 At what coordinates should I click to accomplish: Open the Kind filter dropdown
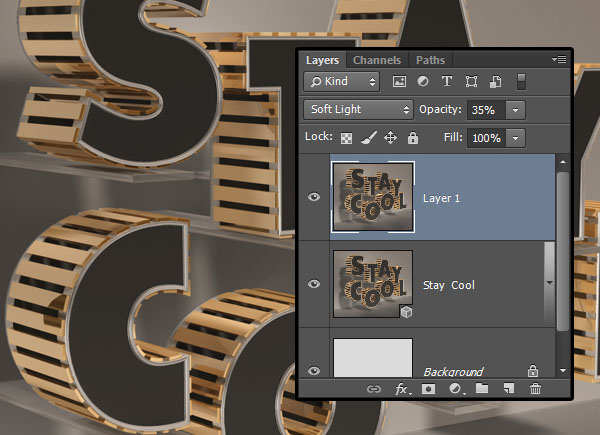[x=342, y=81]
